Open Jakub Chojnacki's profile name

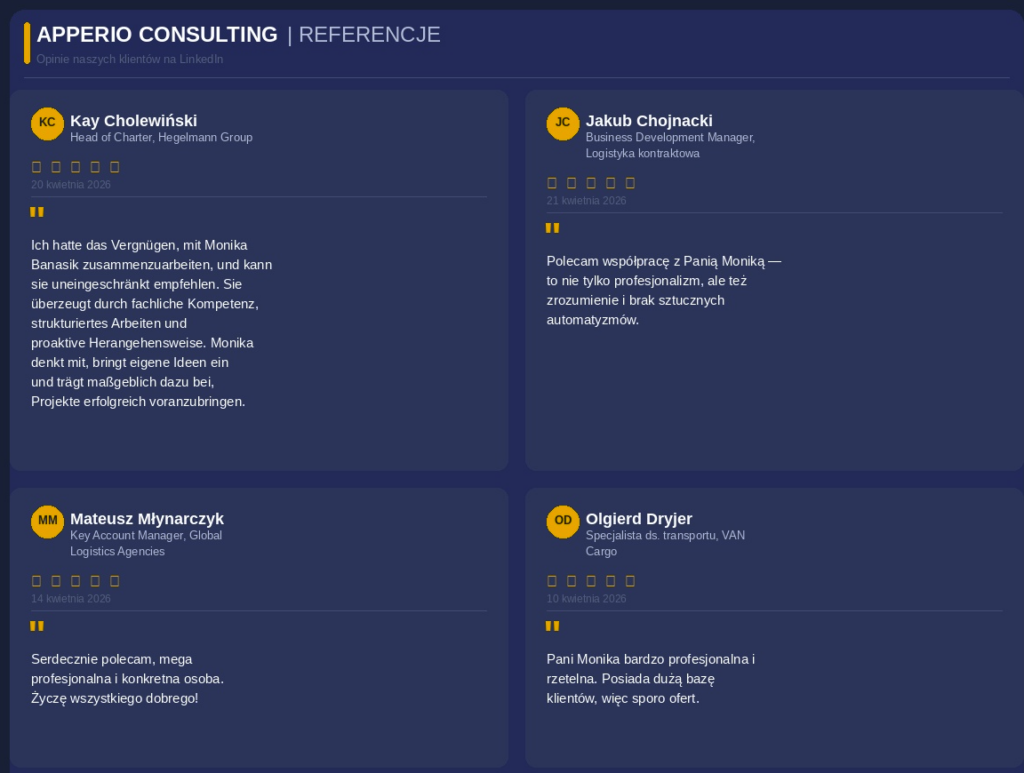coord(649,121)
